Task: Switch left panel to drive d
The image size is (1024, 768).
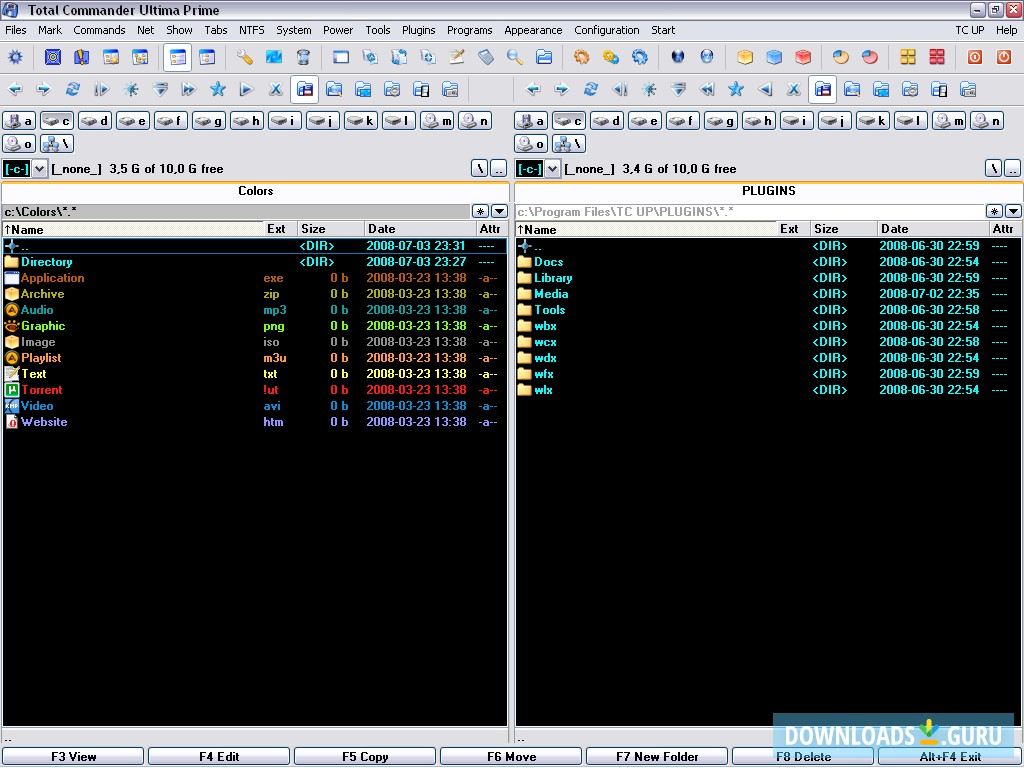Action: pyautogui.click(x=95, y=121)
